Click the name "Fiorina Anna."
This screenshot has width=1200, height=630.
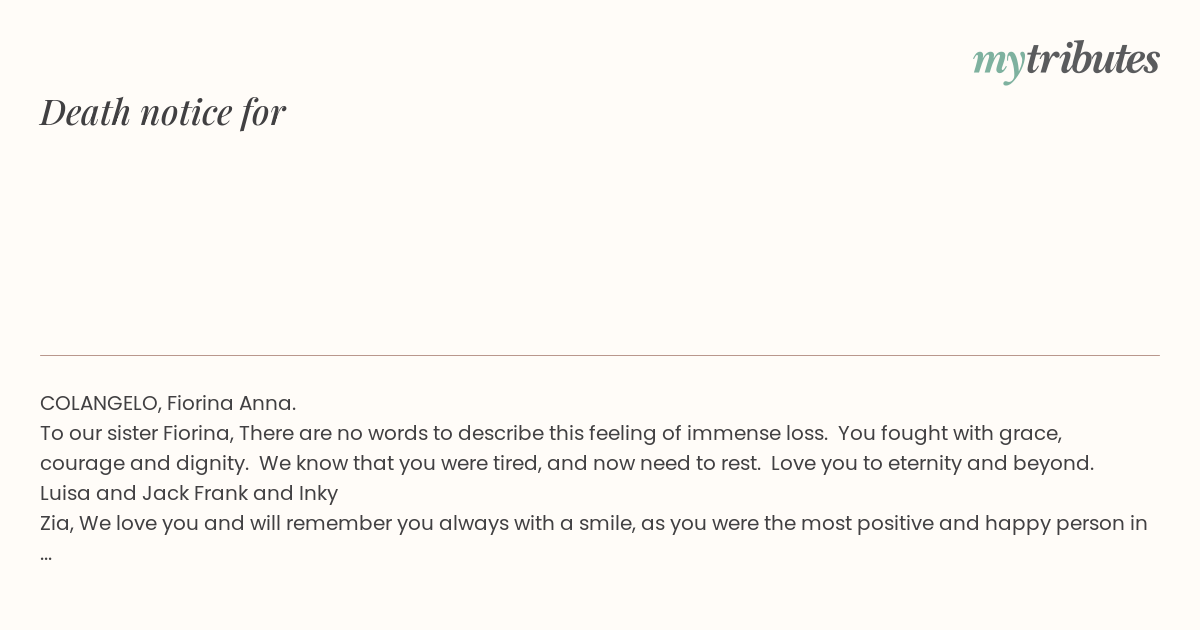231,403
